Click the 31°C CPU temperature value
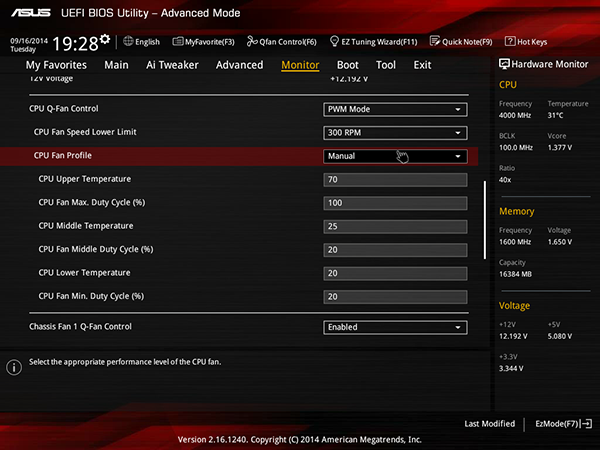 (x=555, y=115)
